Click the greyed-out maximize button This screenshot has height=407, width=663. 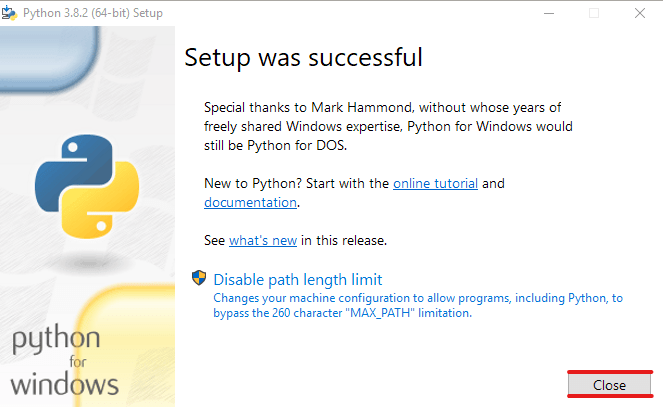(594, 13)
